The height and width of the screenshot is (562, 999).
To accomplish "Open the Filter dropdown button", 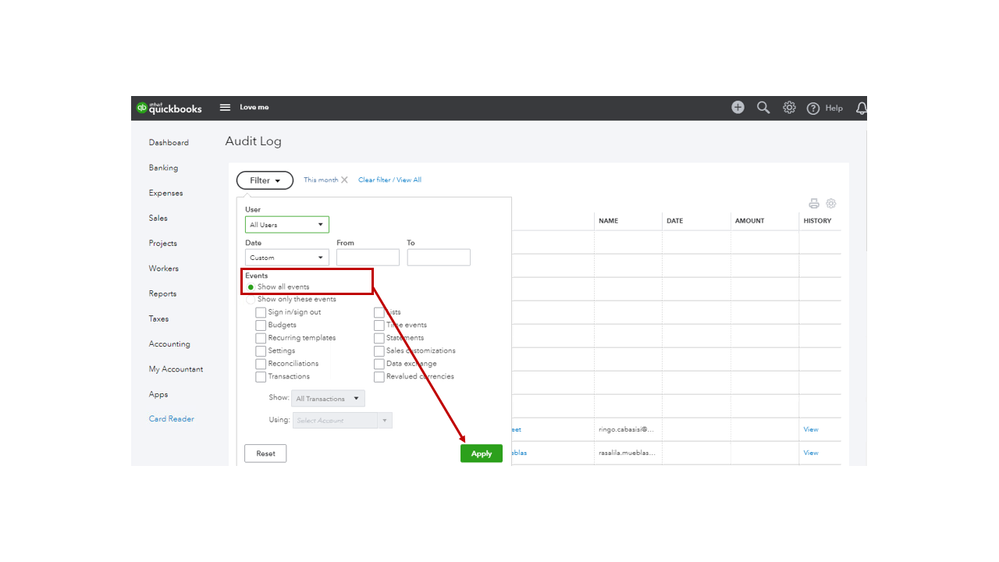I will [264, 180].
